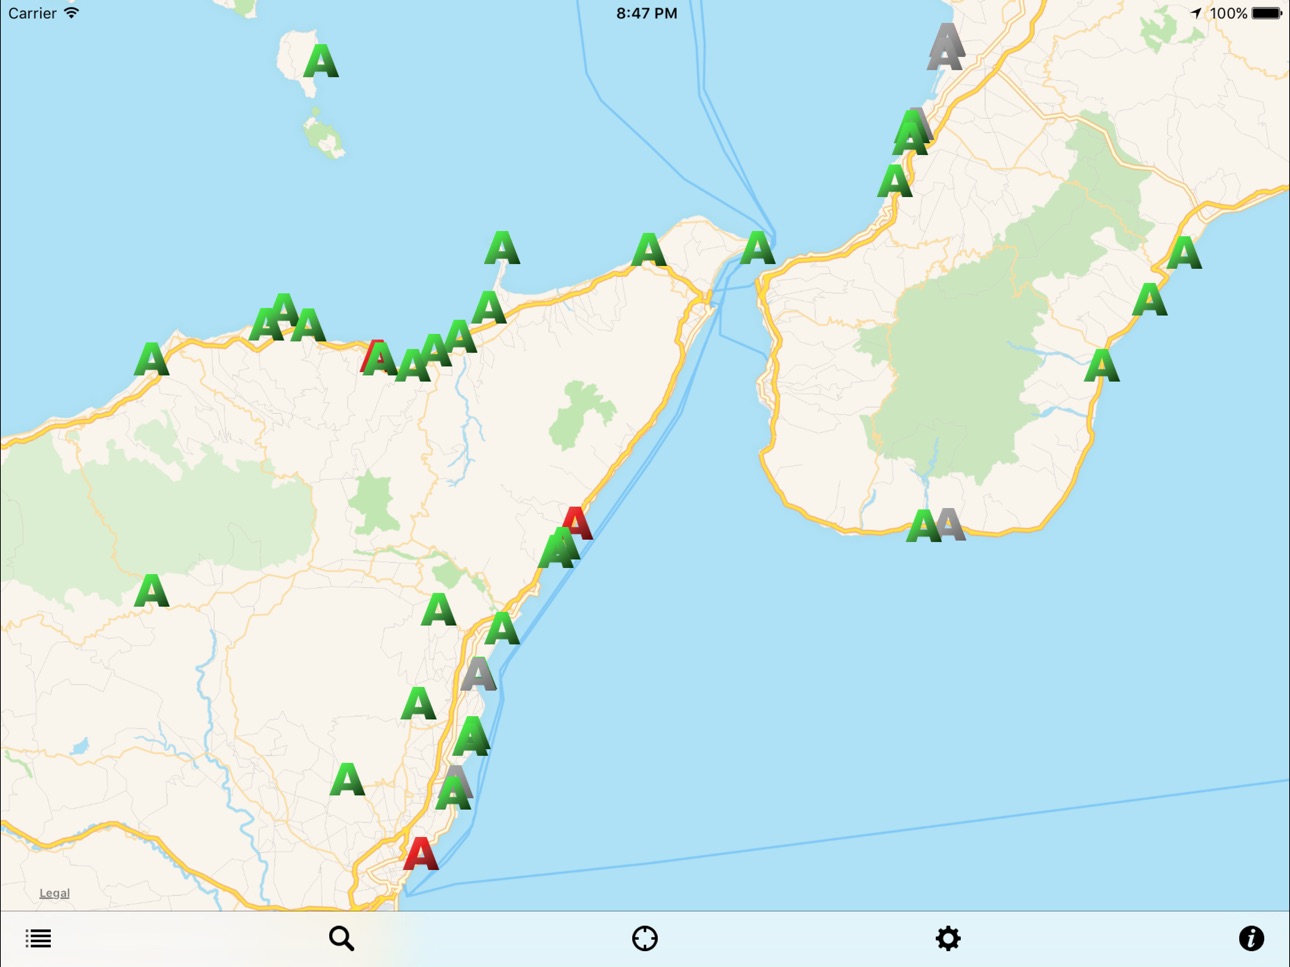Select red marker on Sicily's east coast
This screenshot has height=967, width=1290.
click(577, 522)
